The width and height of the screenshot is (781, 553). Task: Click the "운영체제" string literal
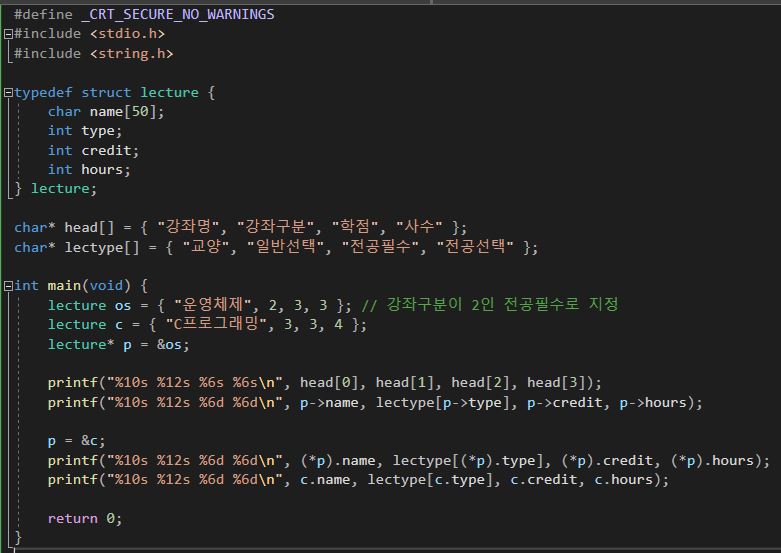213,304
